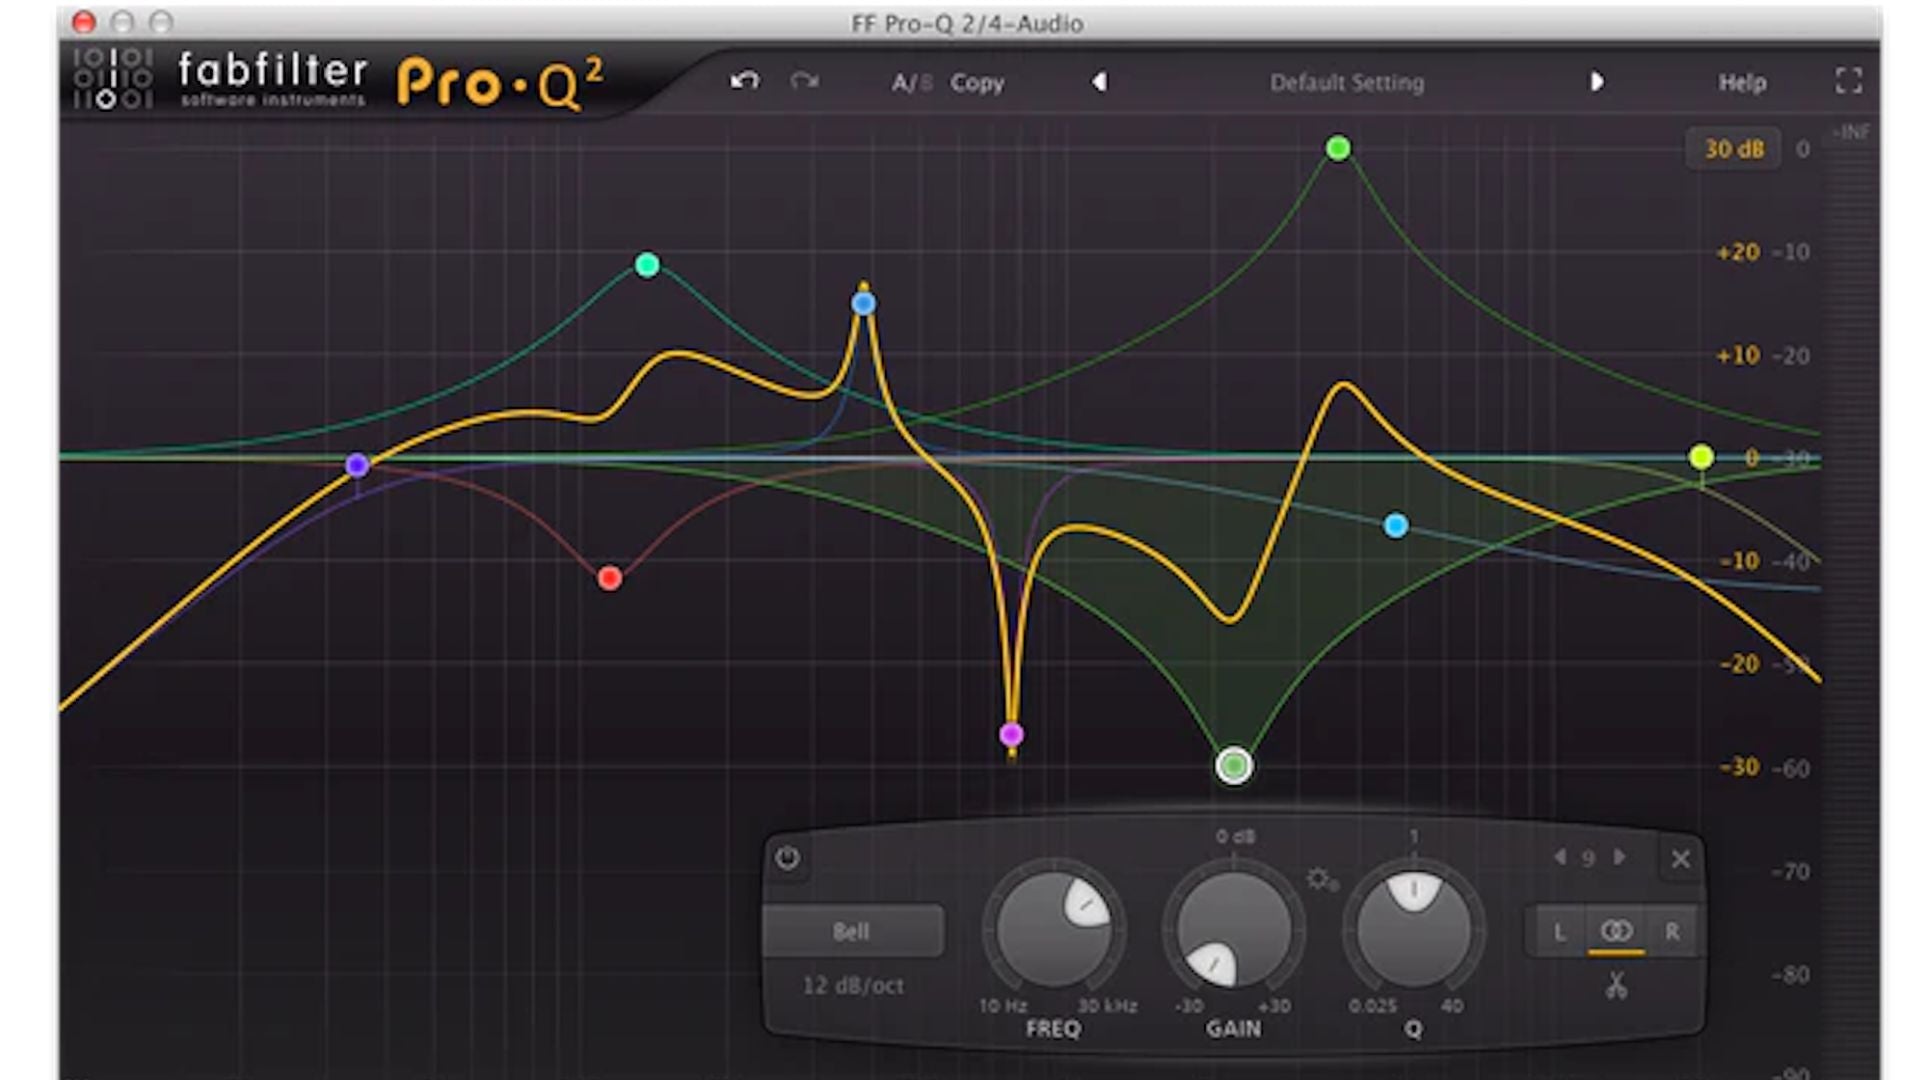Select the R channel button
1920x1080 pixels.
click(1672, 931)
